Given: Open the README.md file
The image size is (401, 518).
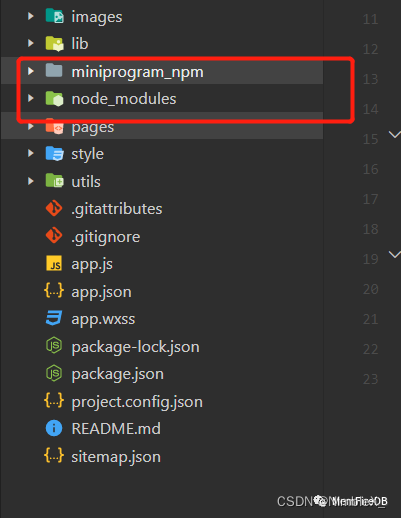Looking at the screenshot, I should [x=116, y=429].
